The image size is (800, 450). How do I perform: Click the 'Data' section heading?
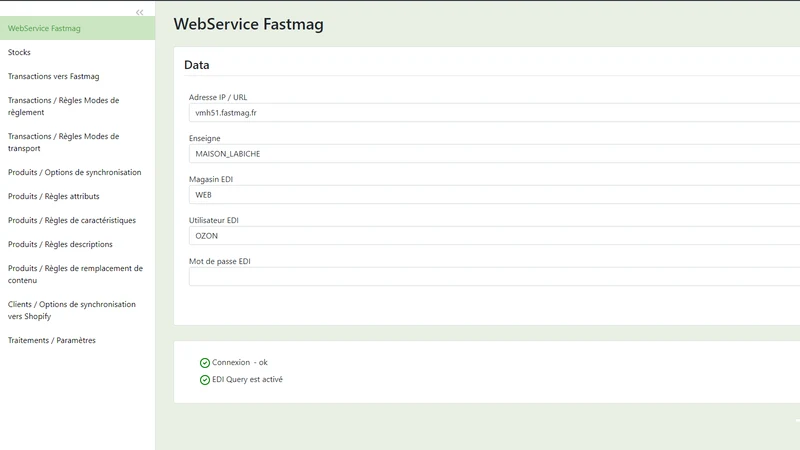(197, 65)
